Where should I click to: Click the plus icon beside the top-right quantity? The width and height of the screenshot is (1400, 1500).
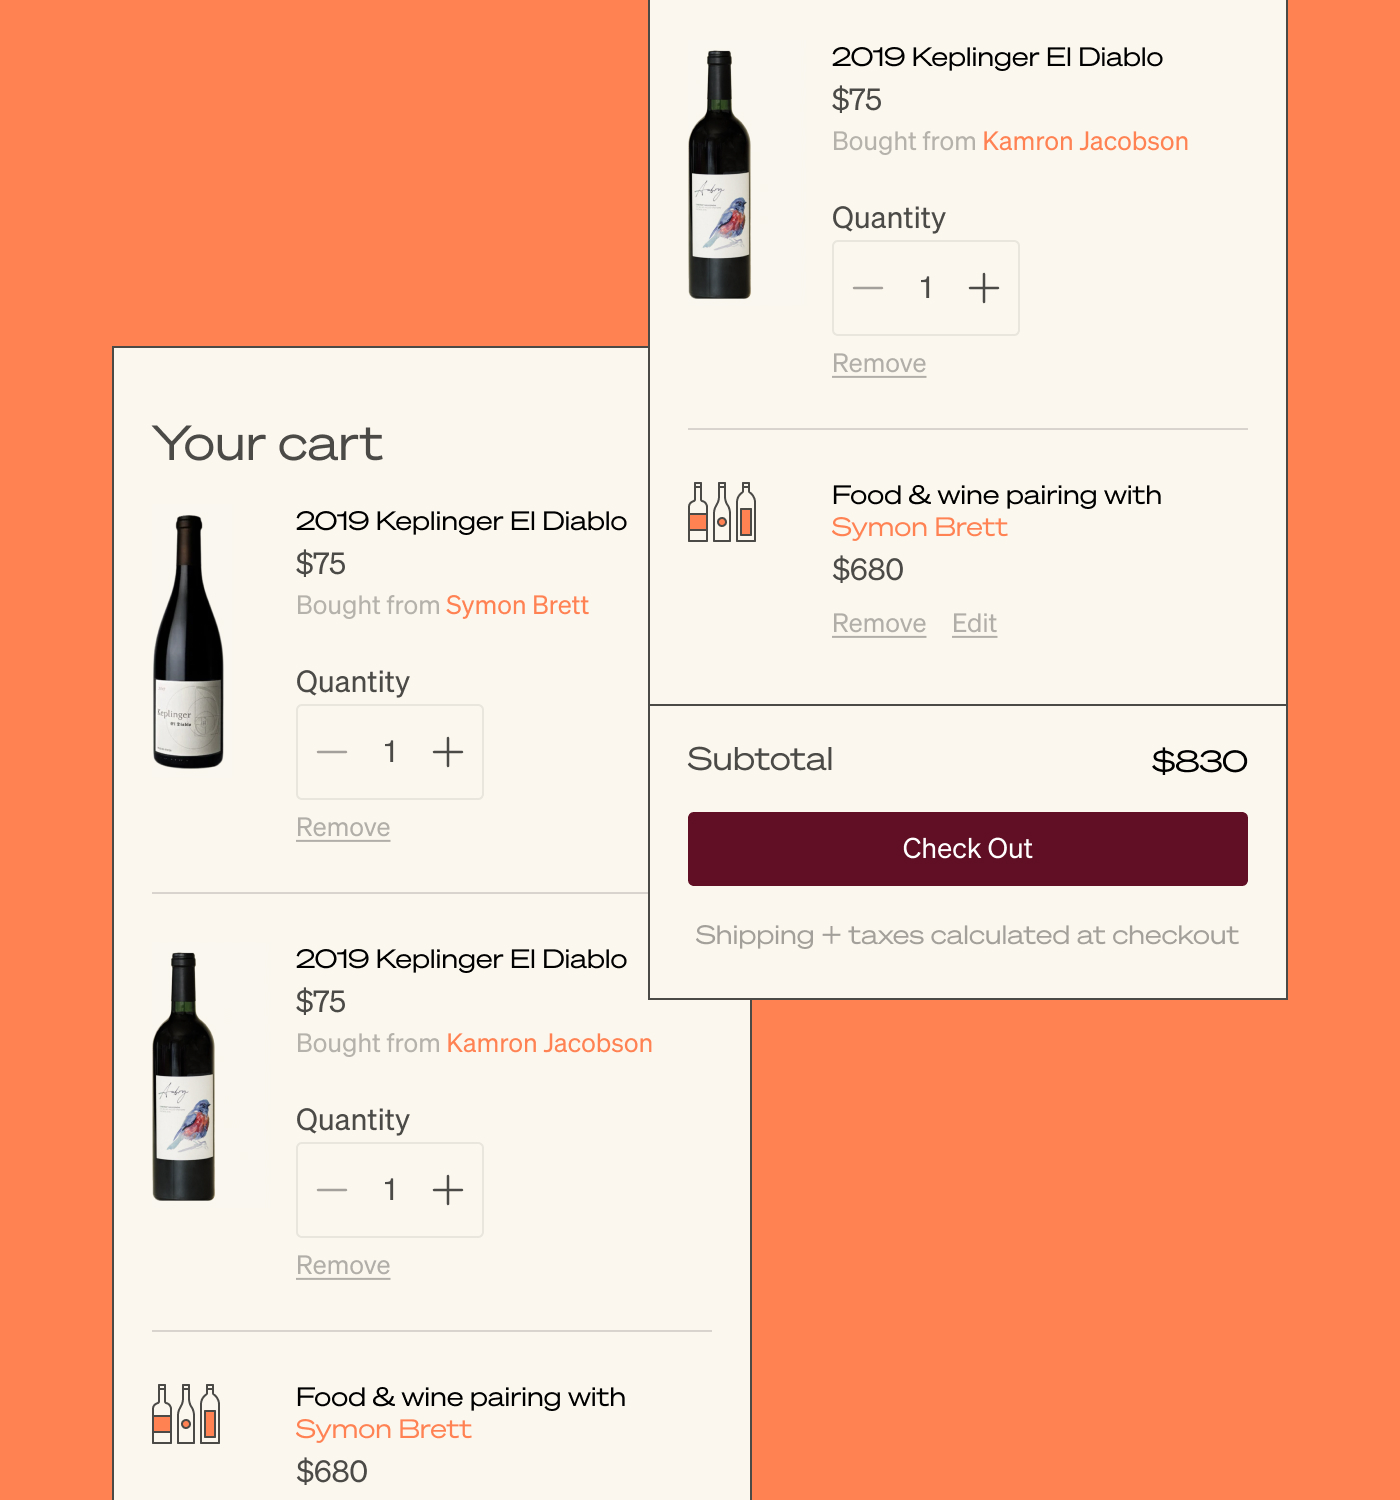click(x=983, y=288)
